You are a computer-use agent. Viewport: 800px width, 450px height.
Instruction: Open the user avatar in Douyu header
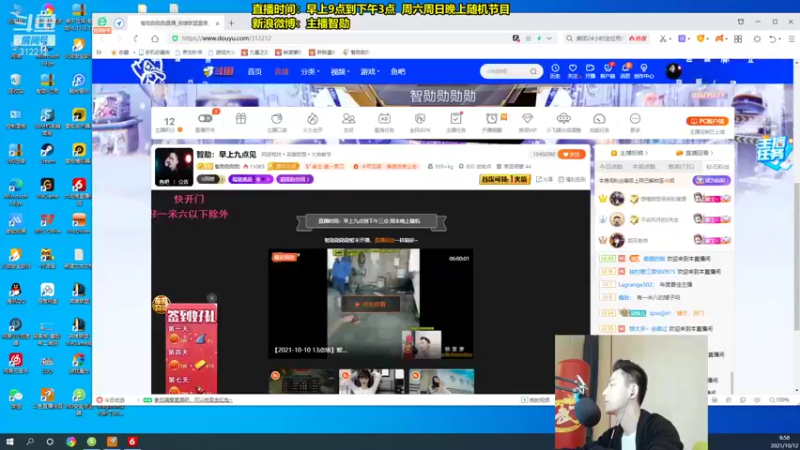click(x=673, y=71)
